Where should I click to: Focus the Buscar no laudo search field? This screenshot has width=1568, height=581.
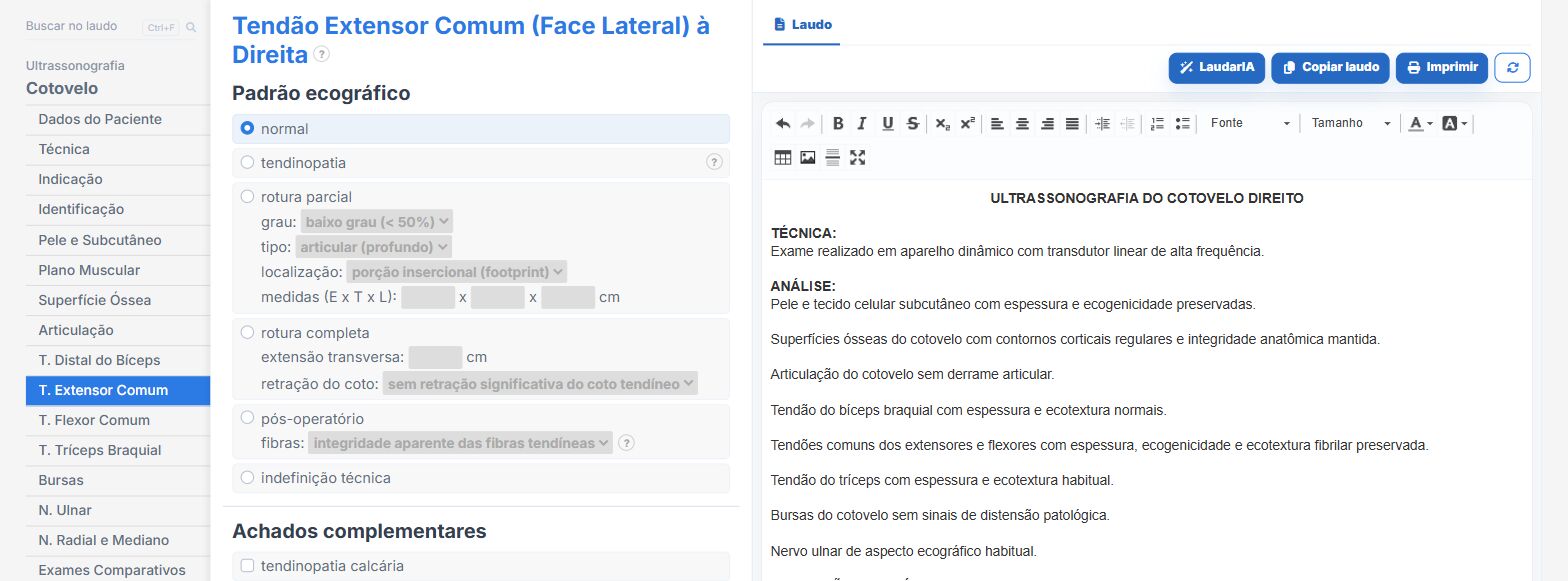(82, 26)
